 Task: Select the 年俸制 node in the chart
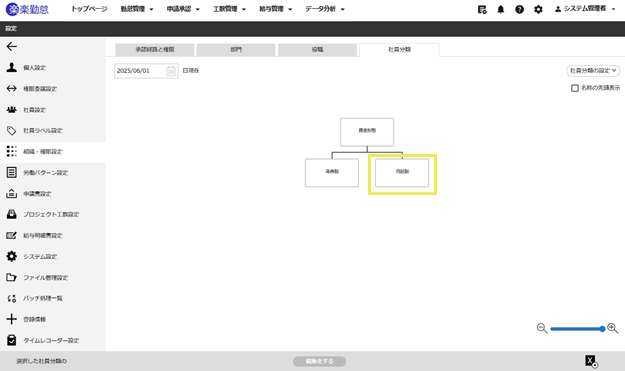tap(332, 173)
